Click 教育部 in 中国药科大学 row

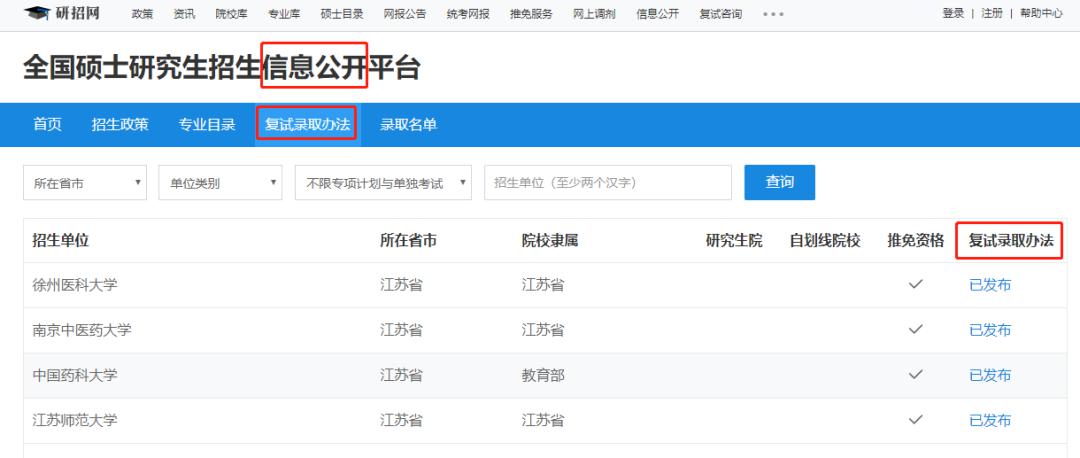tap(543, 375)
